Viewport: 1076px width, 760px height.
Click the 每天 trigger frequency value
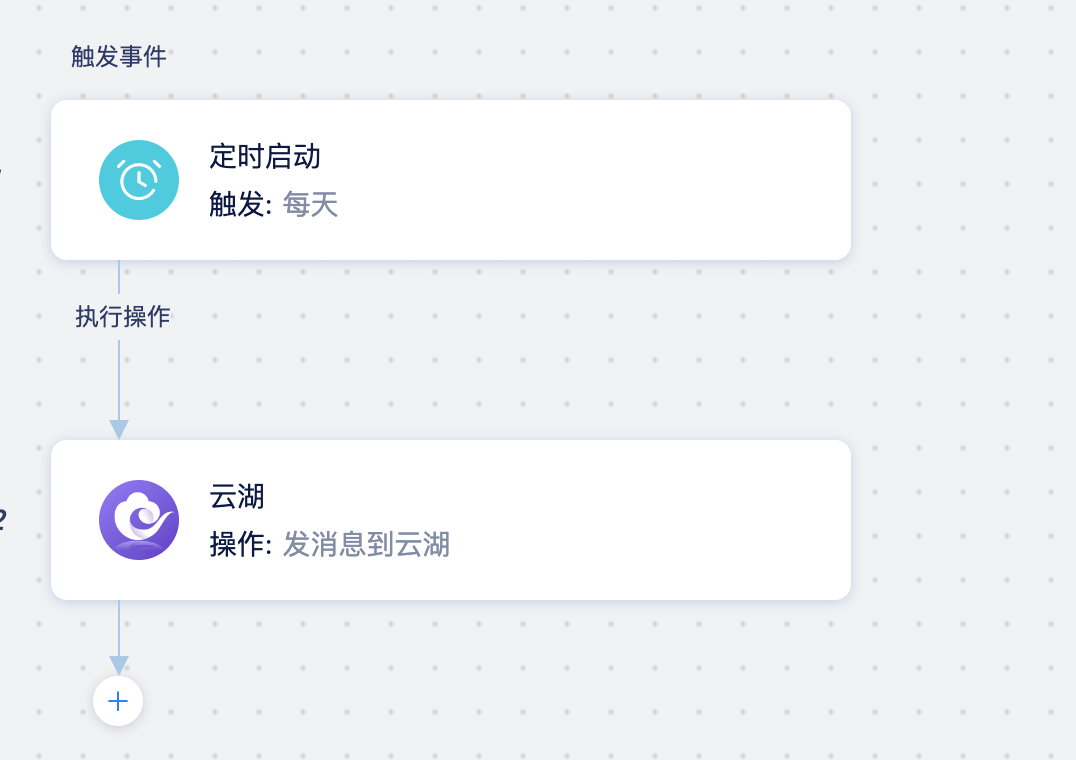[x=310, y=204]
